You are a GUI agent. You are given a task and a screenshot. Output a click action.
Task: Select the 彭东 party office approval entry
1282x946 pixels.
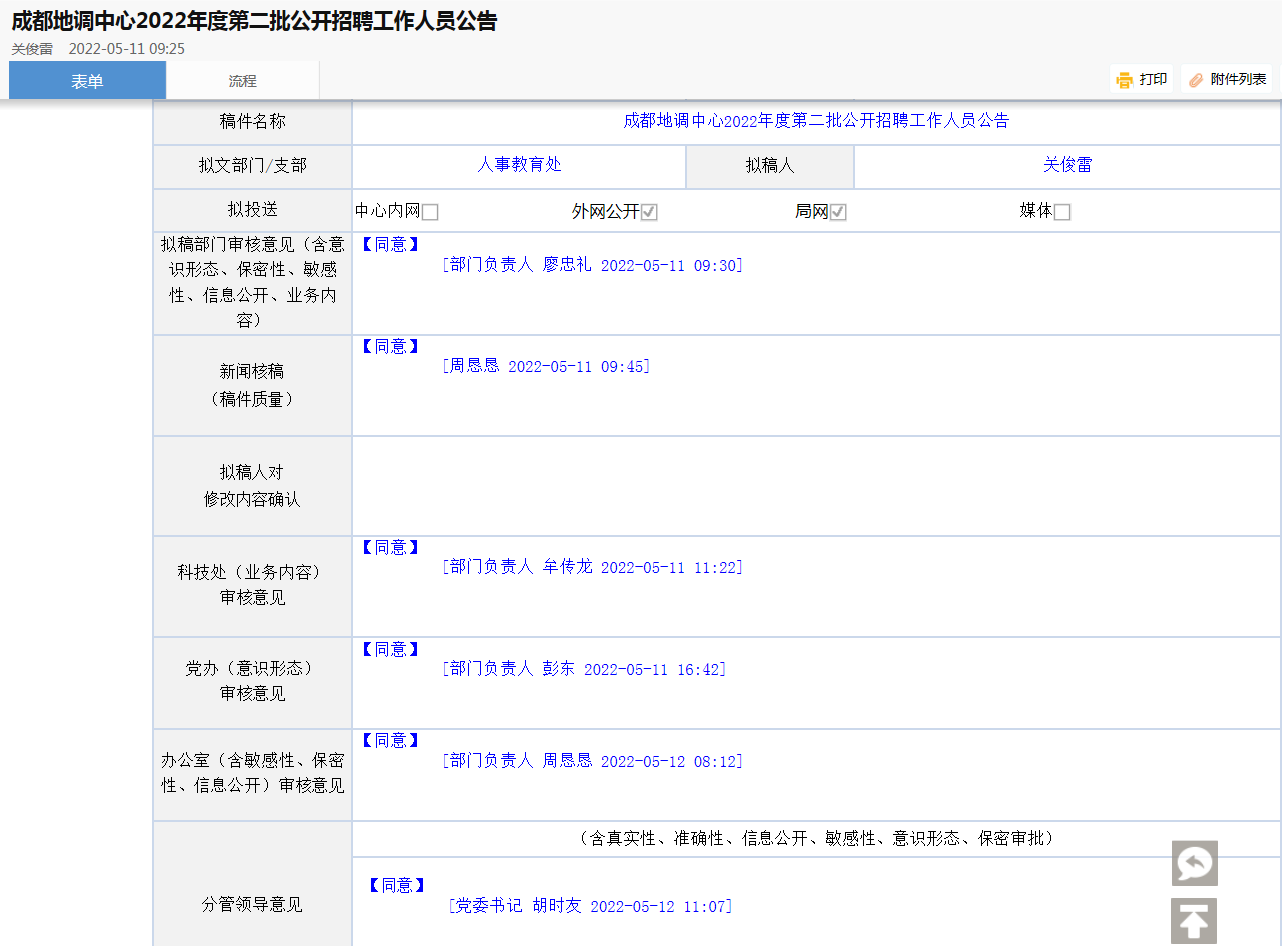(584, 669)
